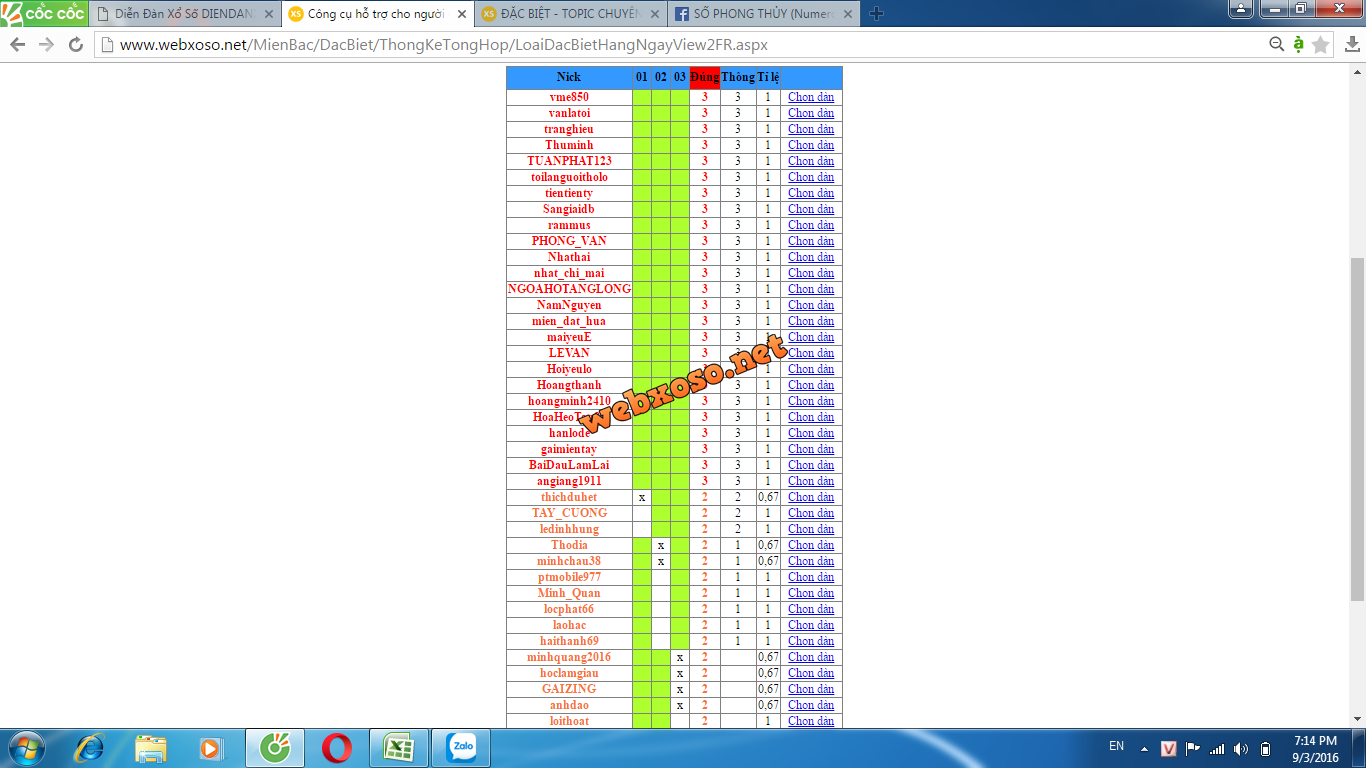Click 'Chọn dàn' link for minhchau38
This screenshot has height=768, width=1366.
(811, 561)
